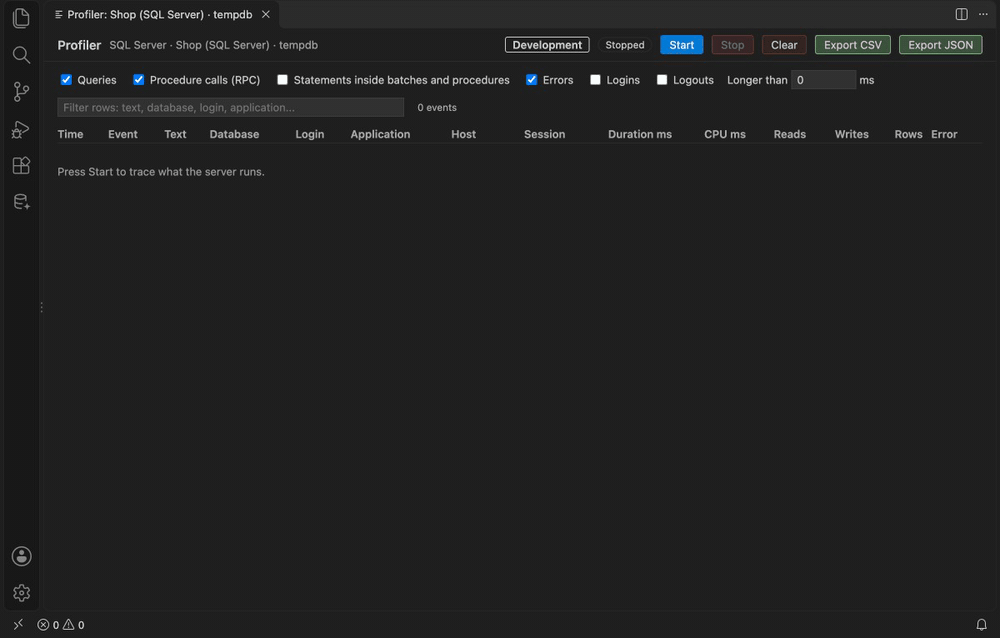
Task: Click the Session column header
Action: coord(544,134)
